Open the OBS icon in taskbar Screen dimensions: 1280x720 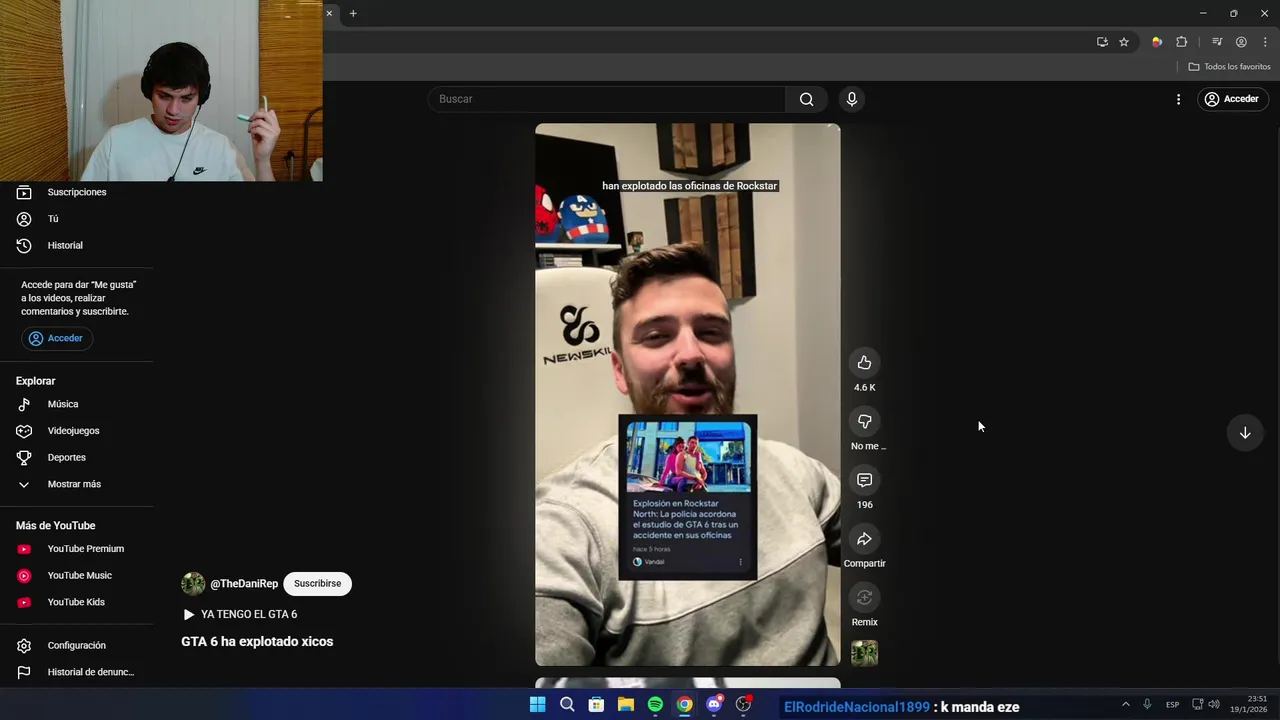[x=743, y=705]
